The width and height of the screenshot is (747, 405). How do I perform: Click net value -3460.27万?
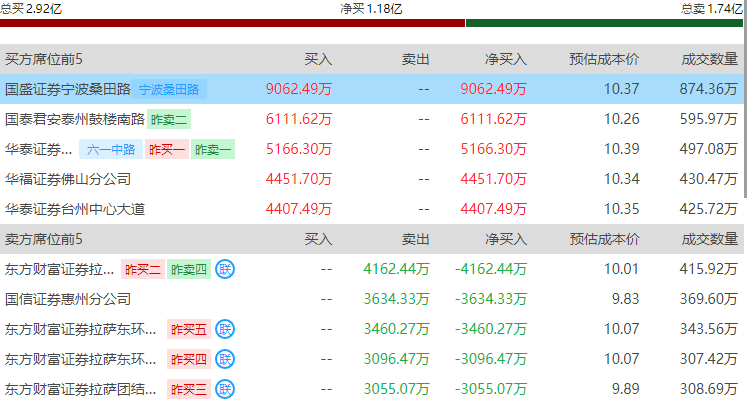coord(491,329)
